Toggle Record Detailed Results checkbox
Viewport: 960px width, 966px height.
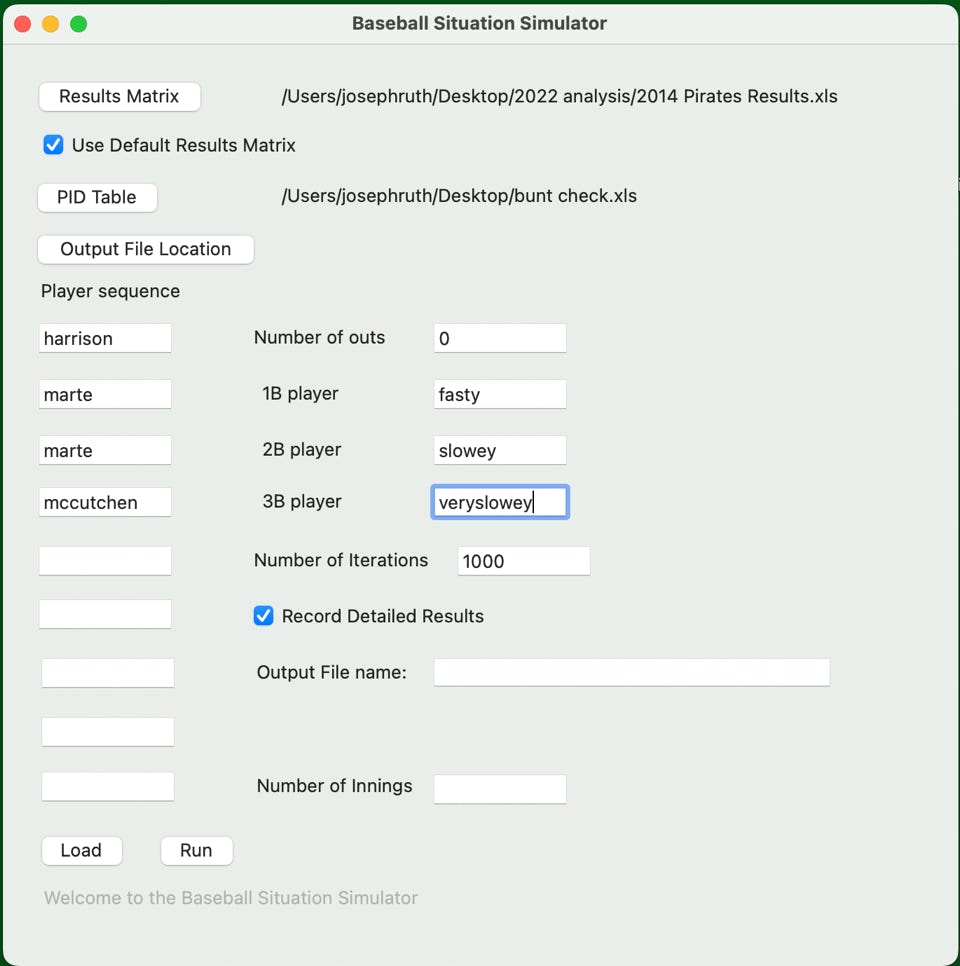[263, 615]
